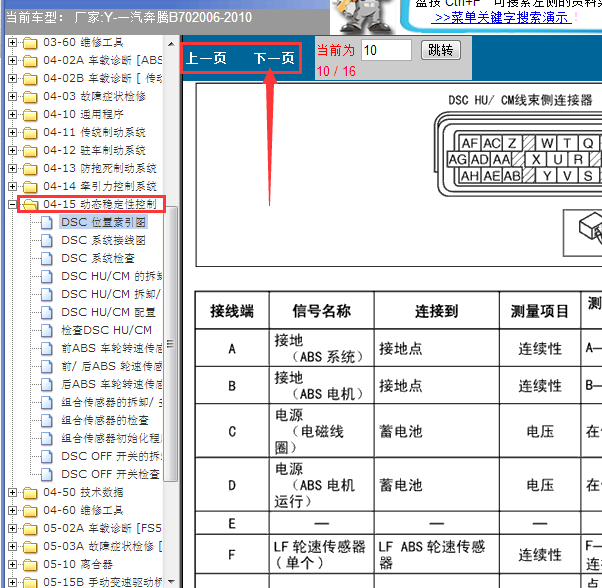The image size is (602, 588).
Task: Expand the 04-50 技术数据 node
Action: [12, 492]
